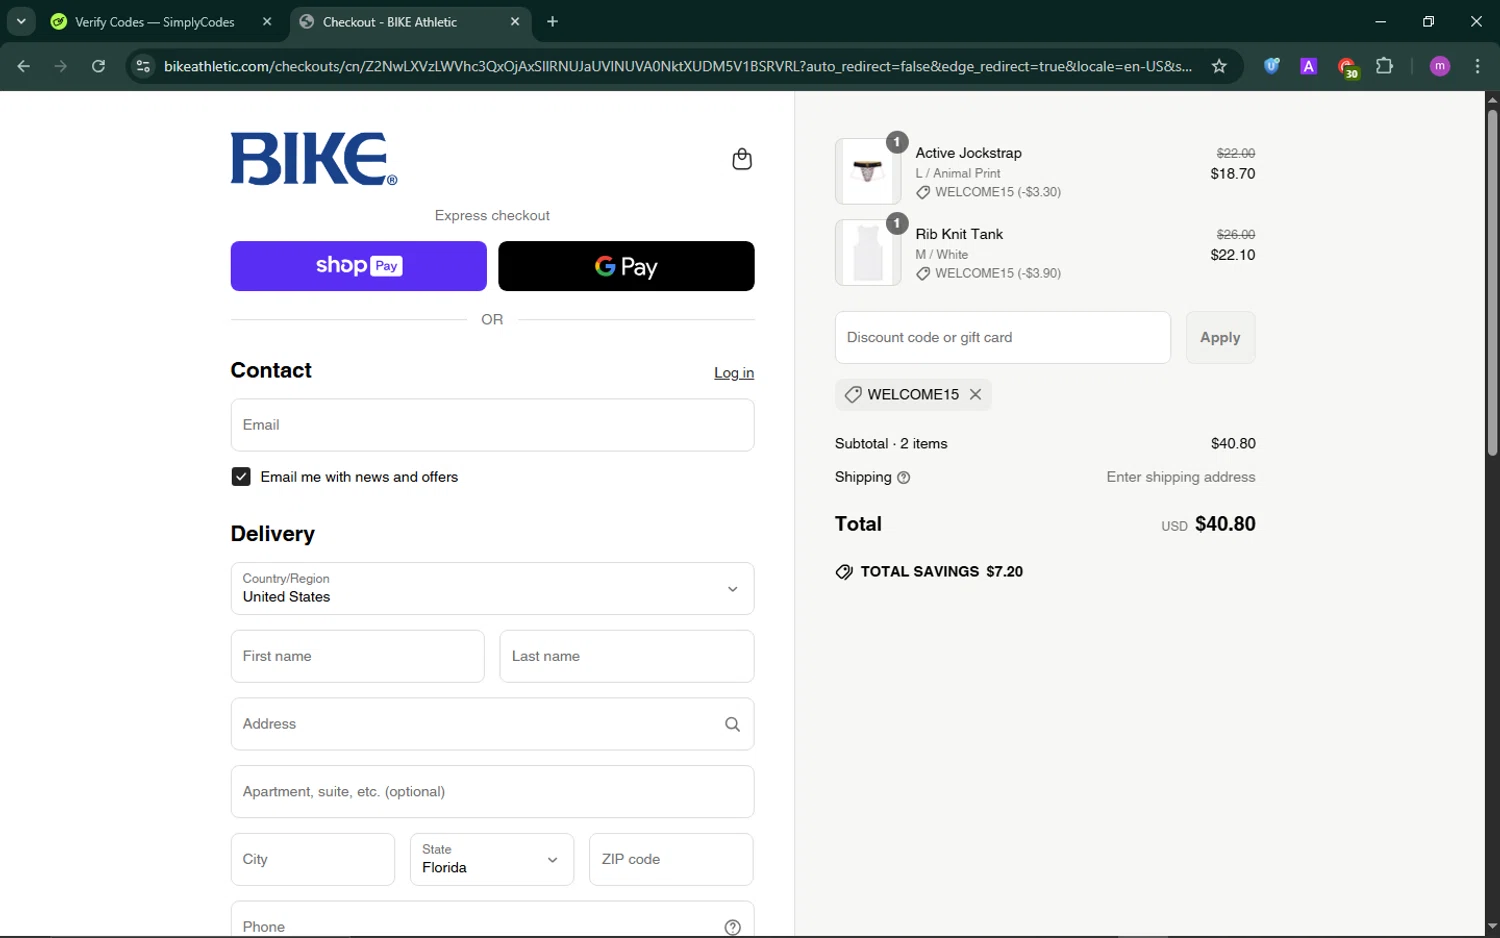
Task: Reload the checkout page
Action: (98, 66)
